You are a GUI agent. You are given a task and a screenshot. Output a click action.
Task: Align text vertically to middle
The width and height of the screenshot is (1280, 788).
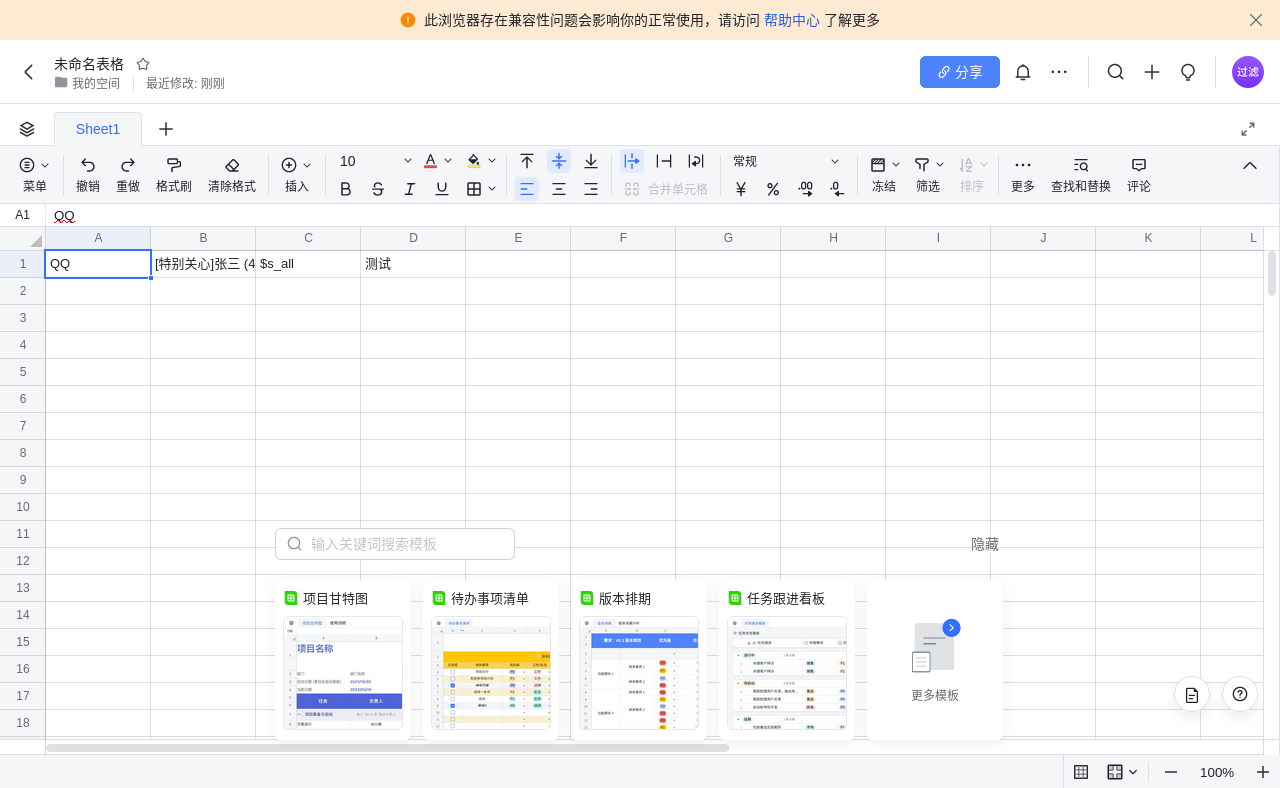559,161
